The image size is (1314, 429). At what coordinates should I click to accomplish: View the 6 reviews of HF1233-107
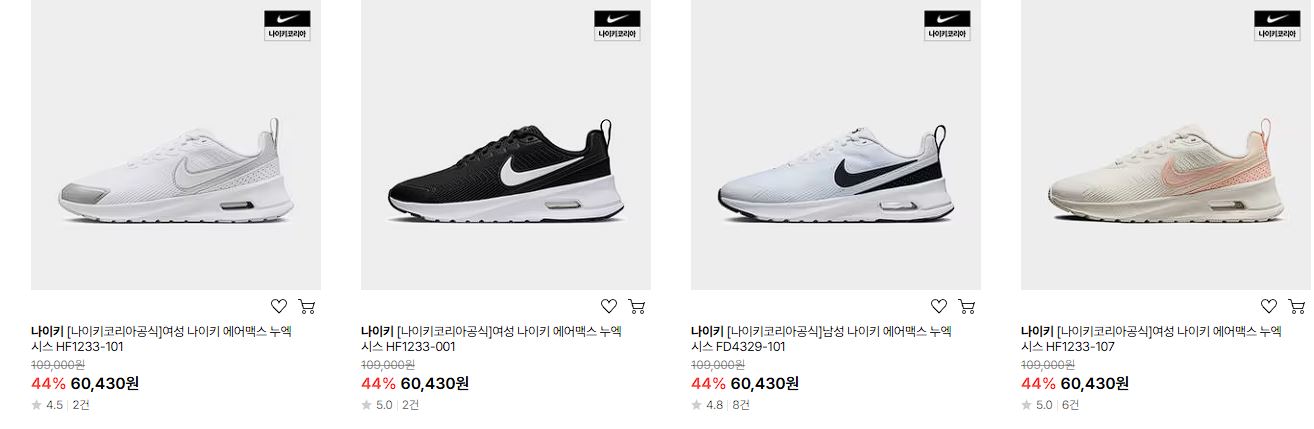[x=1070, y=405]
